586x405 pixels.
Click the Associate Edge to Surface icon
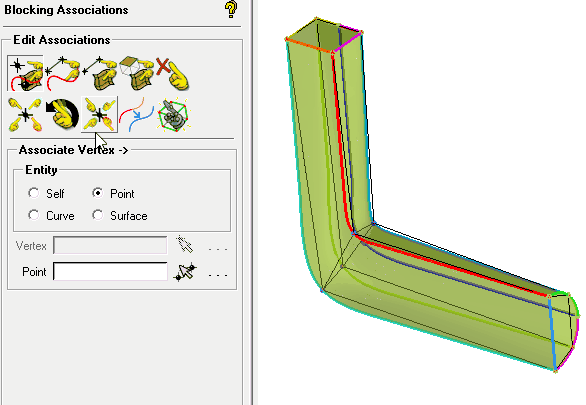100,74
